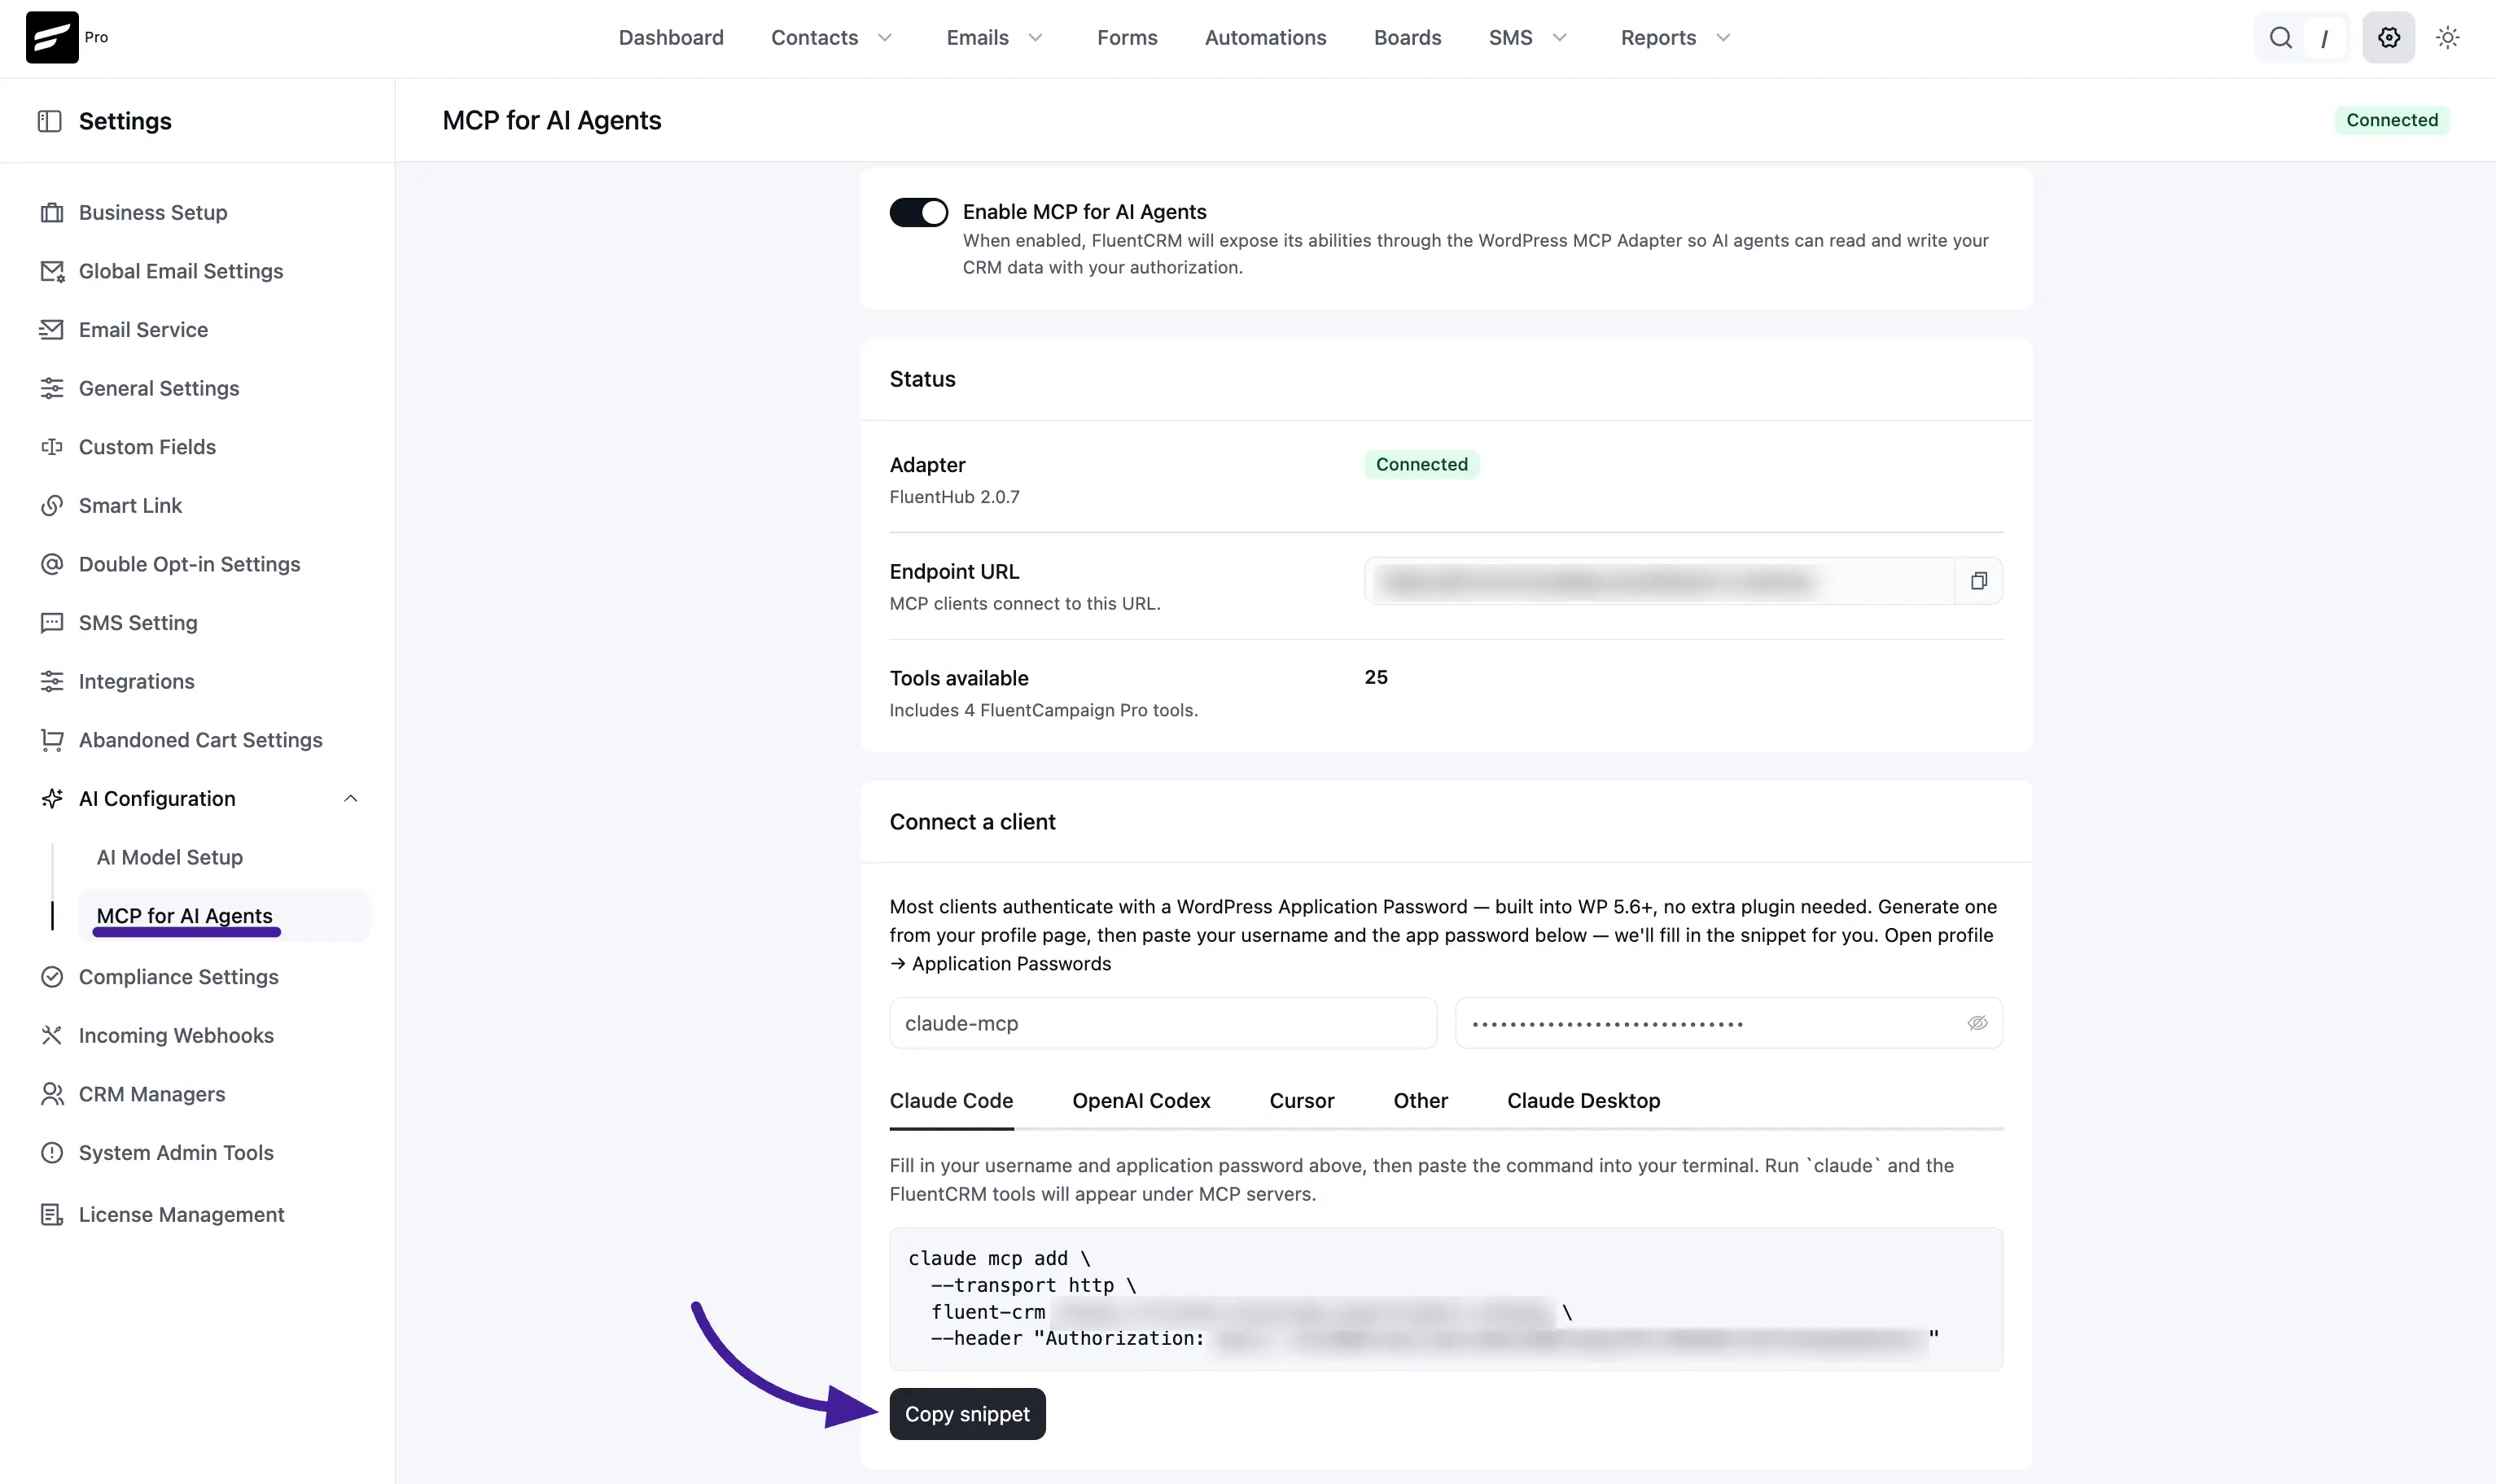Click the Smart Link chain icon
Screen dimensions: 2496x1484
(52, 506)
